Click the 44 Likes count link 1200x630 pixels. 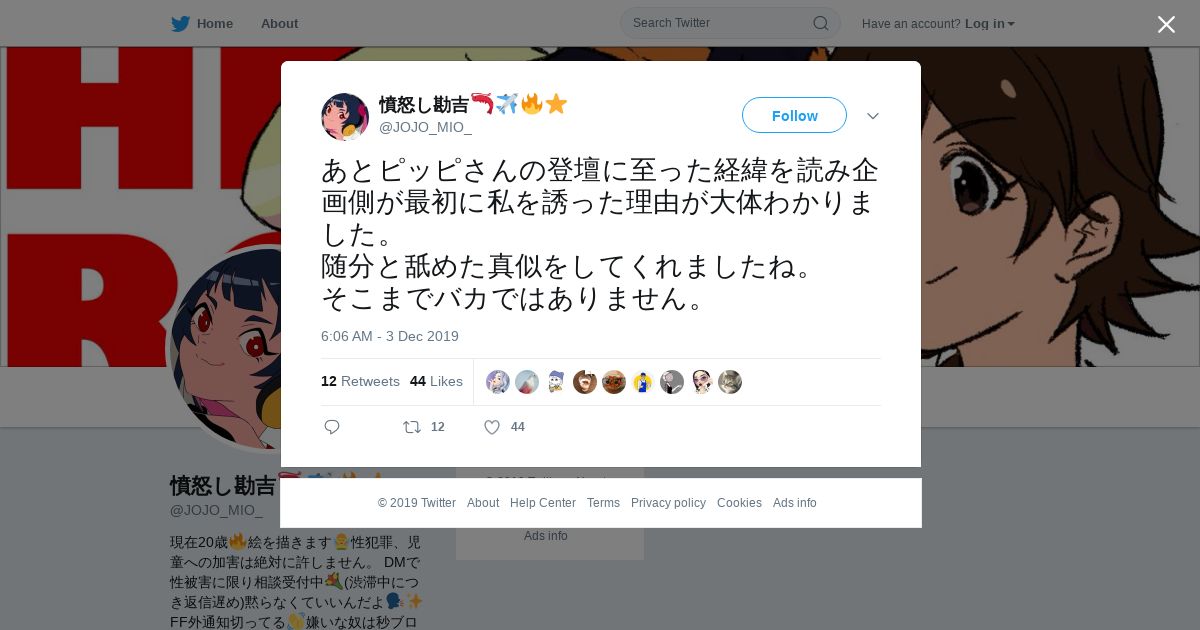436,381
